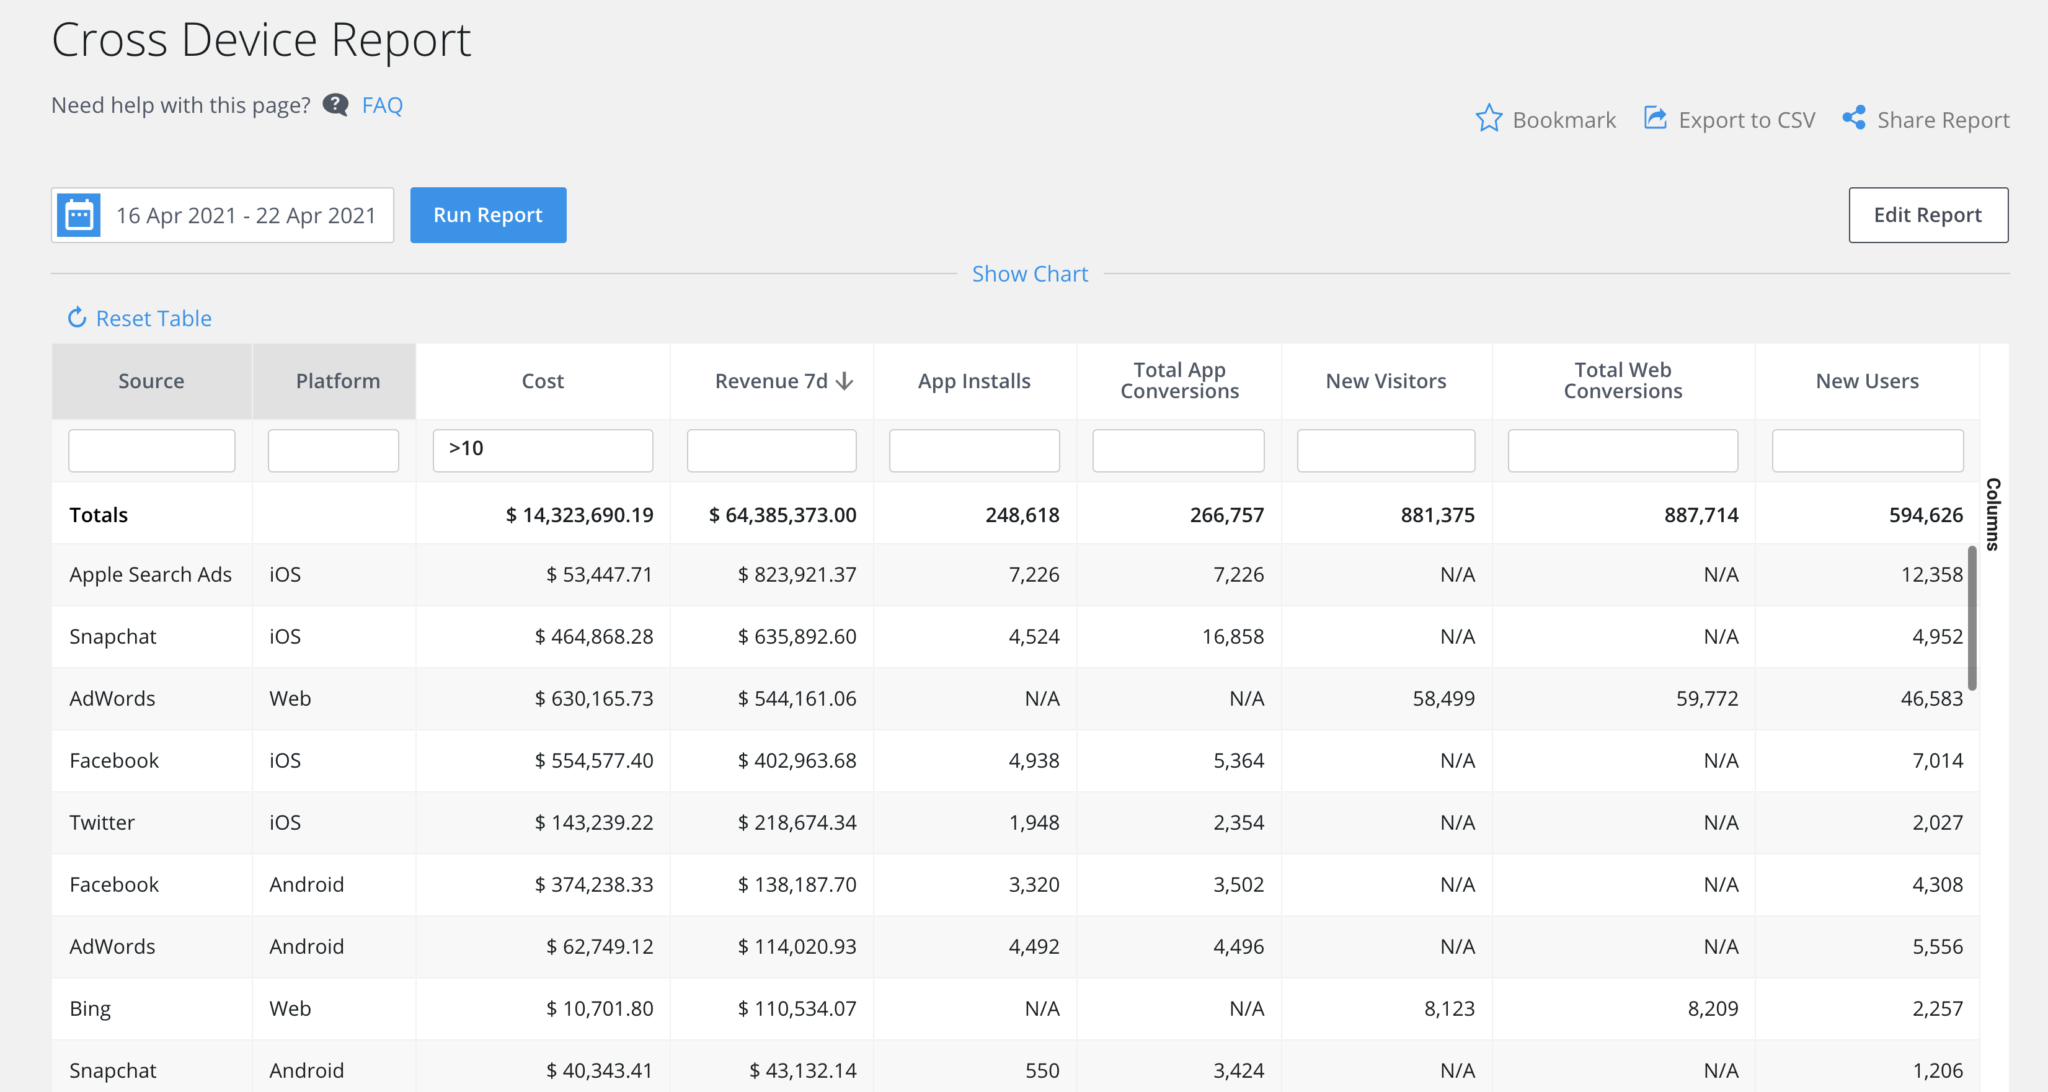The image size is (2048, 1092).
Task: Sort the table by Cost column header
Action: pos(542,381)
